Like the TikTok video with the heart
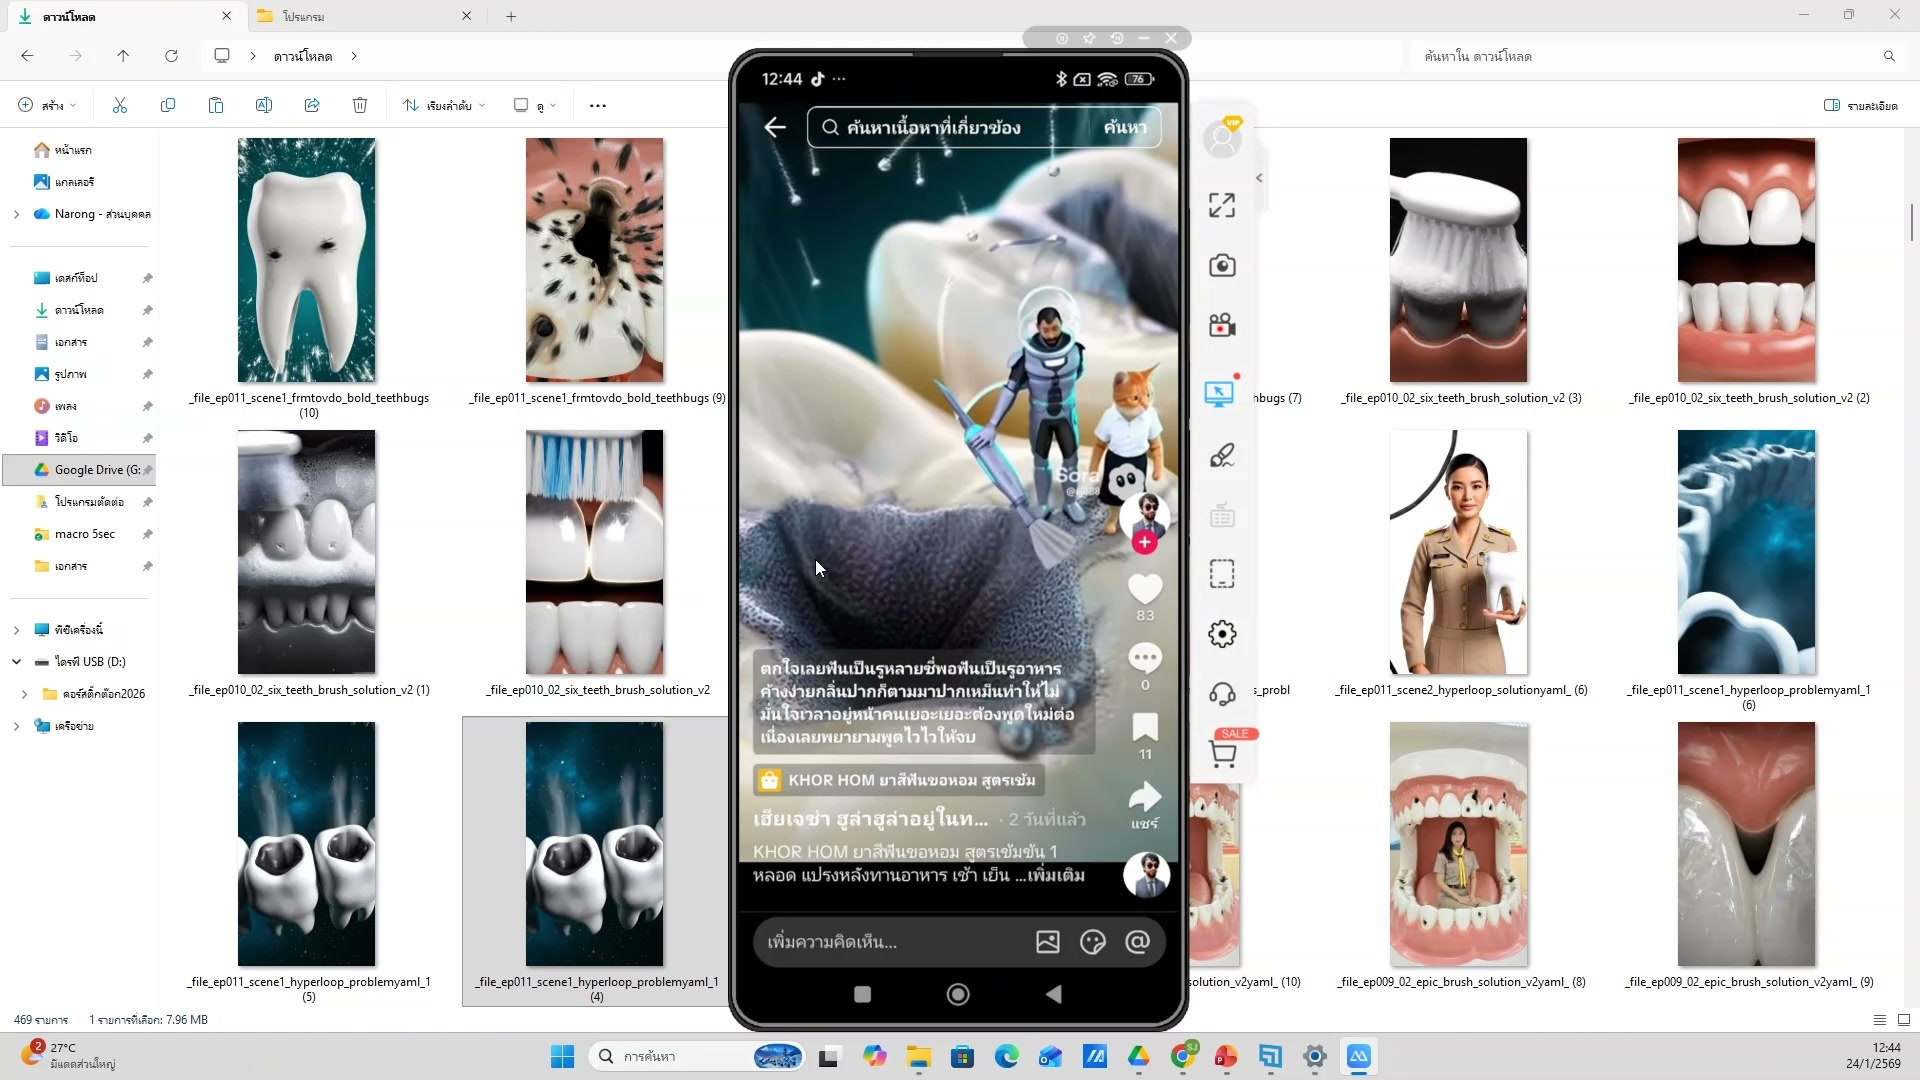This screenshot has height=1080, width=1920. (x=1145, y=588)
